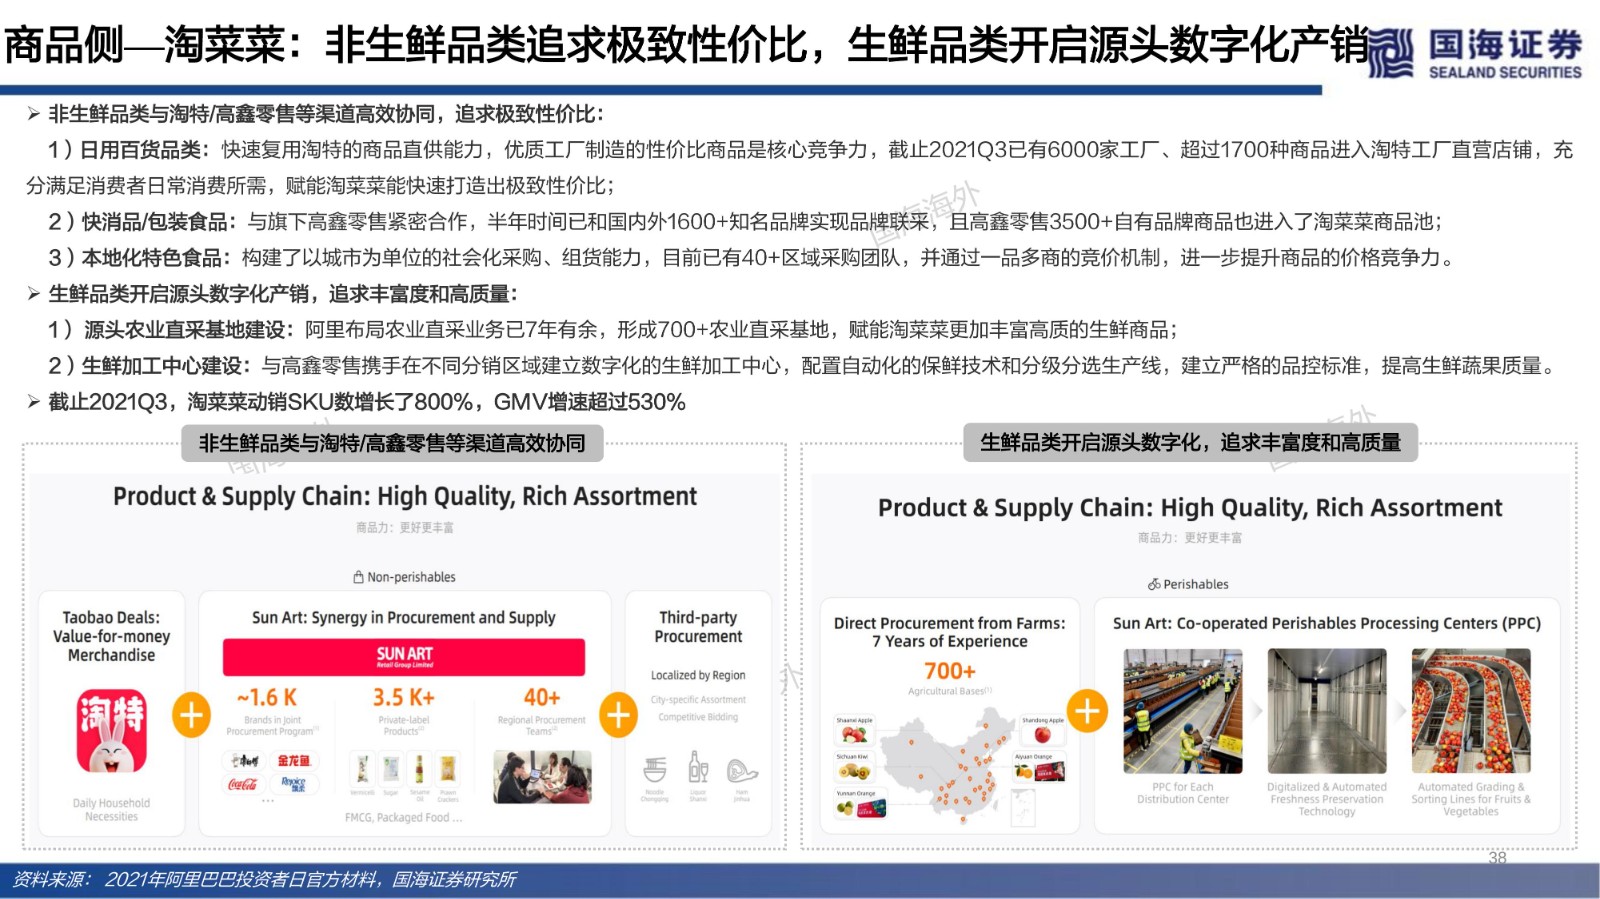
Task: Click the page number 38
Action: (1497, 857)
